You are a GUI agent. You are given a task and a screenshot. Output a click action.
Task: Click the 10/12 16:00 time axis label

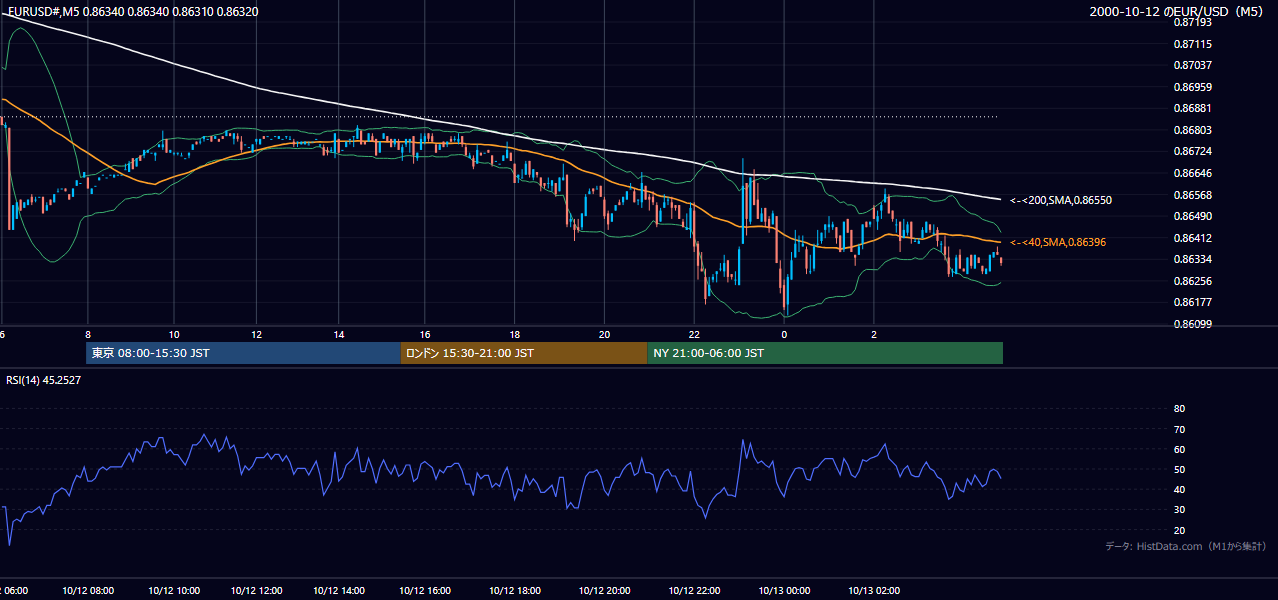(x=427, y=590)
